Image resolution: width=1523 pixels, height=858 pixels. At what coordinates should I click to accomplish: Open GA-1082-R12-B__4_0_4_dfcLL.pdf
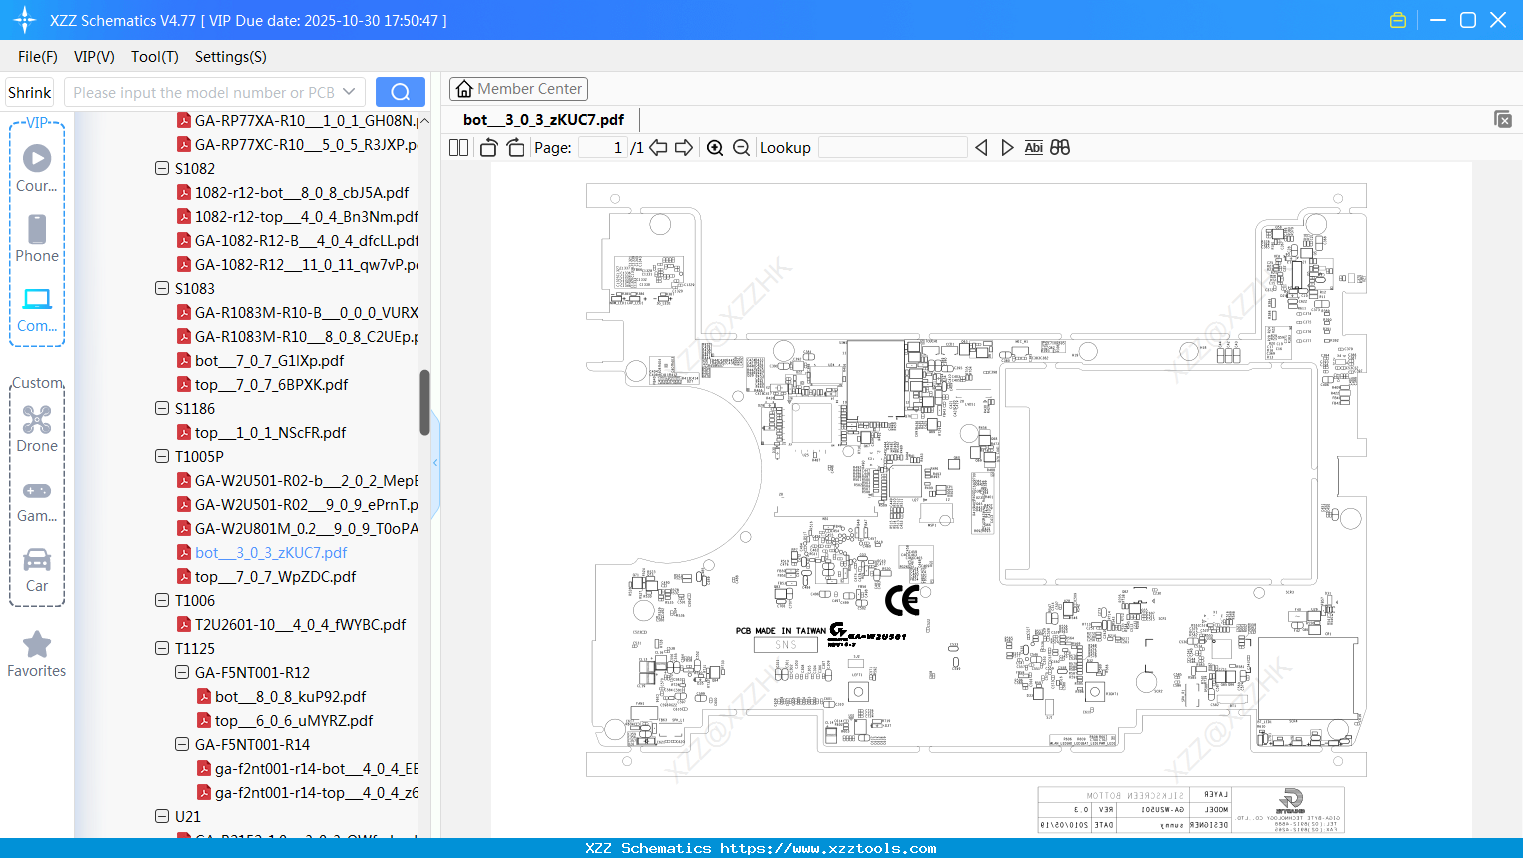(x=306, y=240)
